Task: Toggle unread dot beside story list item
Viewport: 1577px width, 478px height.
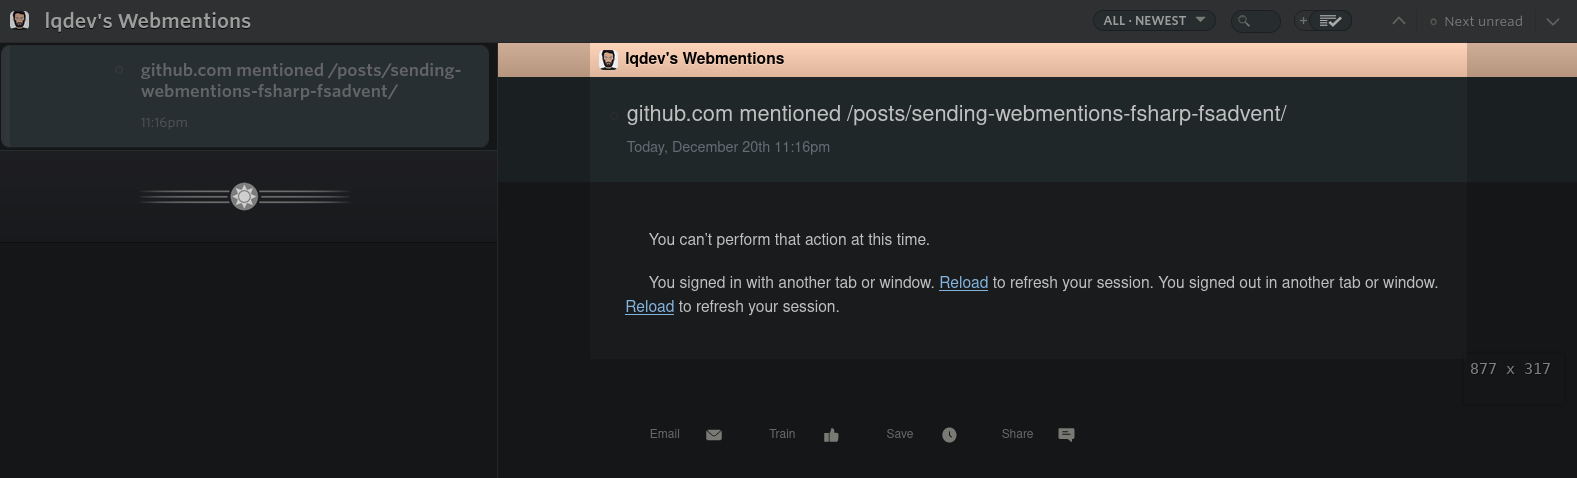Action: 119,70
